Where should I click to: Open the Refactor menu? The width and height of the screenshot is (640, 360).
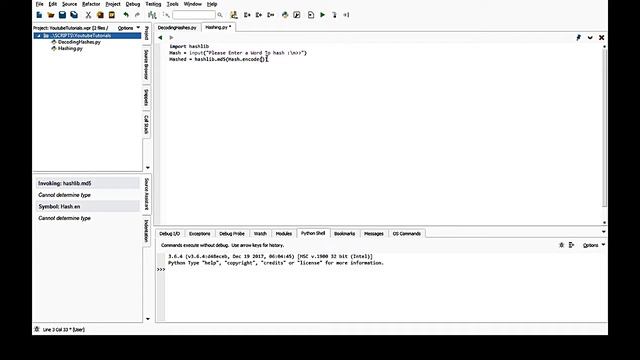(91, 4)
